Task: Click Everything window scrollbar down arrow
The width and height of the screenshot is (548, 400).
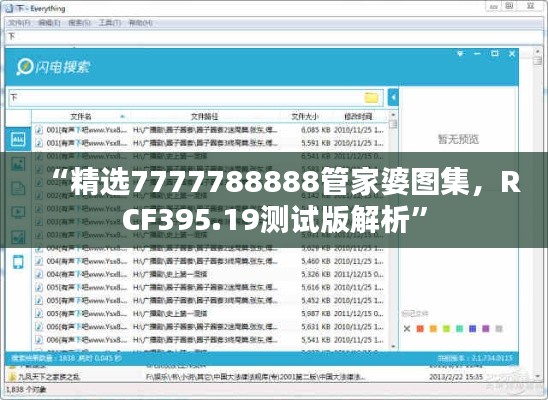Action: pyautogui.click(x=538, y=377)
